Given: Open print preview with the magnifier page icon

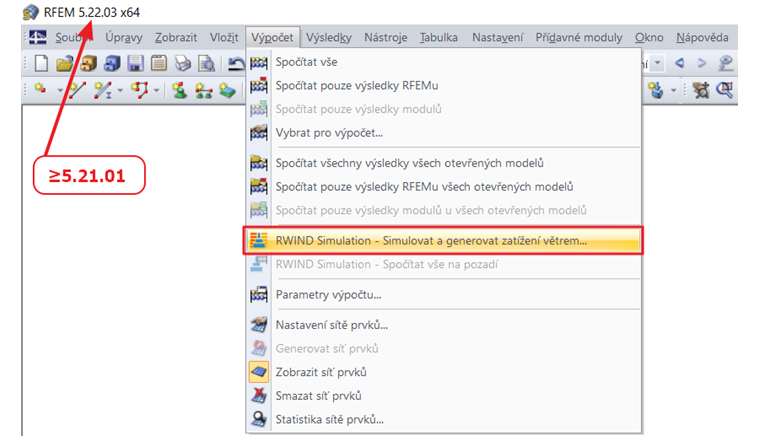Looking at the screenshot, I should [206, 63].
